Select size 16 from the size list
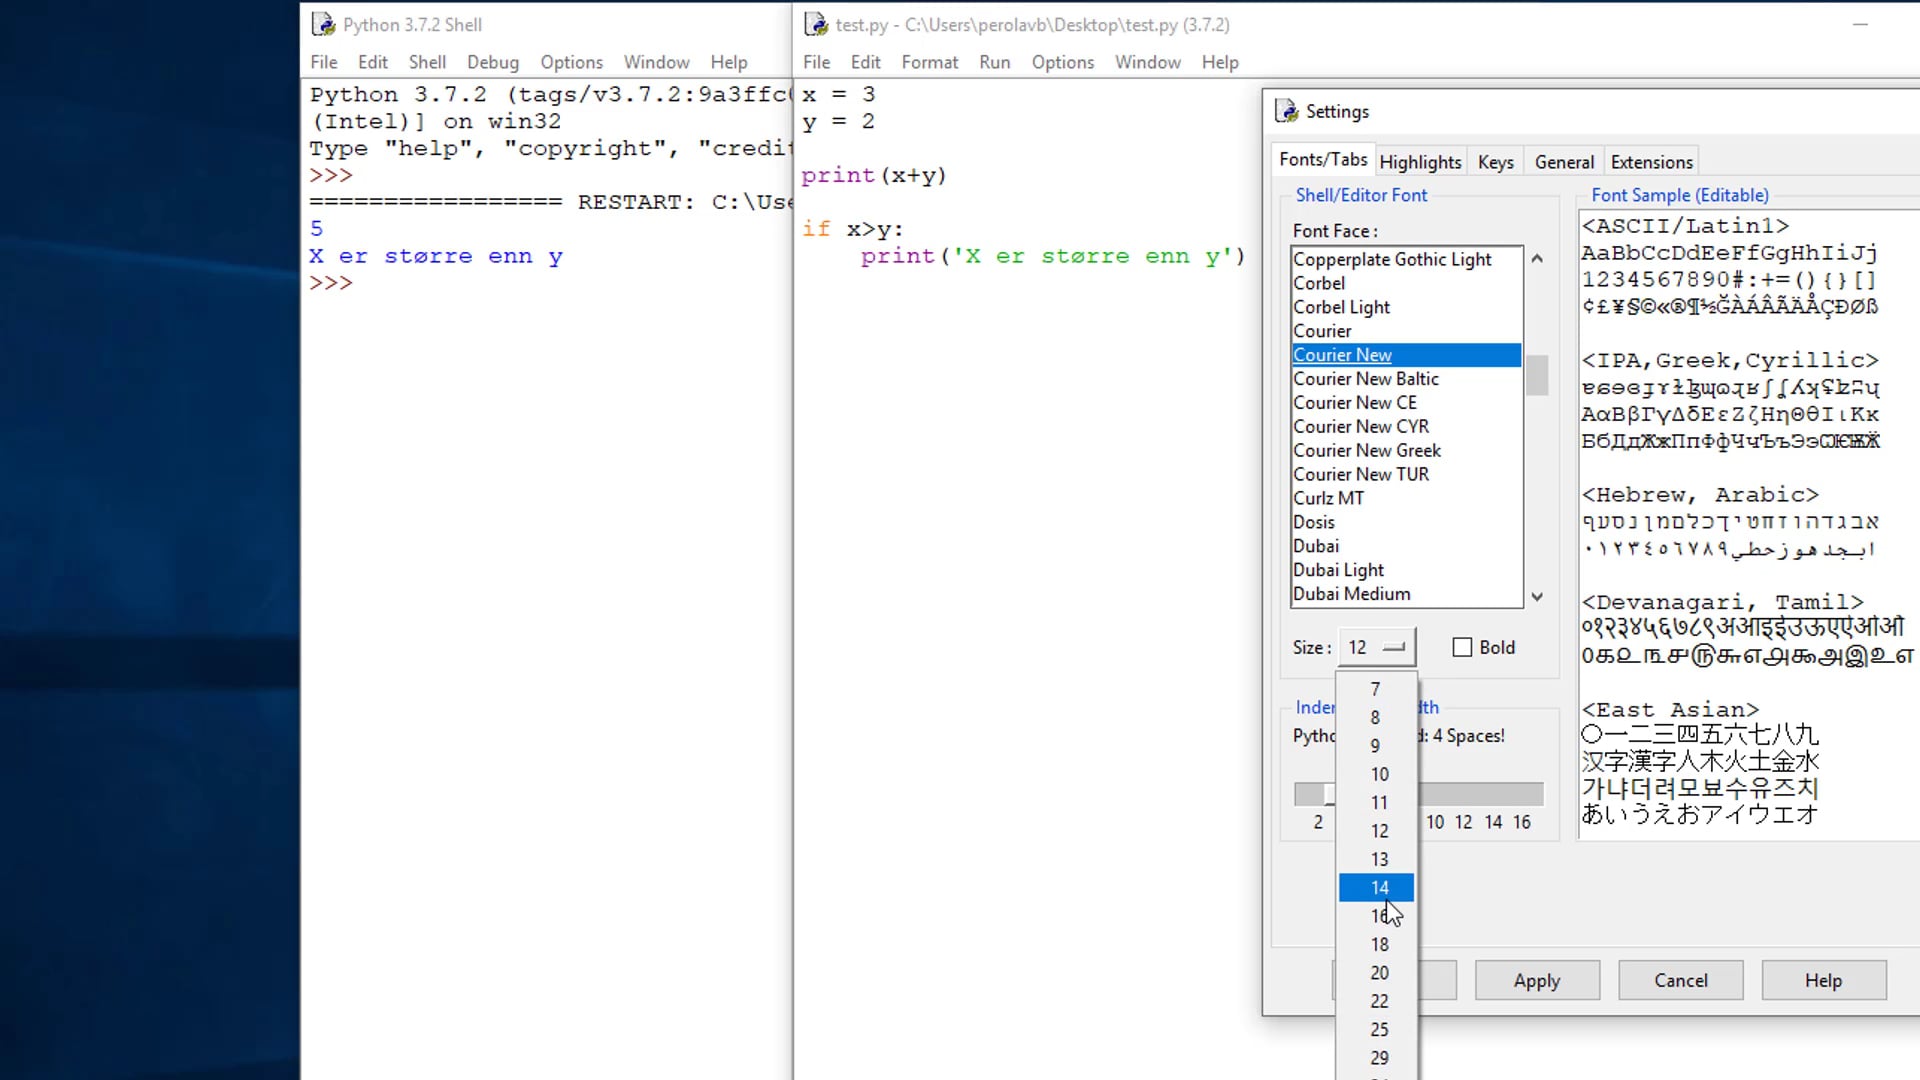Image resolution: width=1920 pixels, height=1080 pixels. point(1379,915)
